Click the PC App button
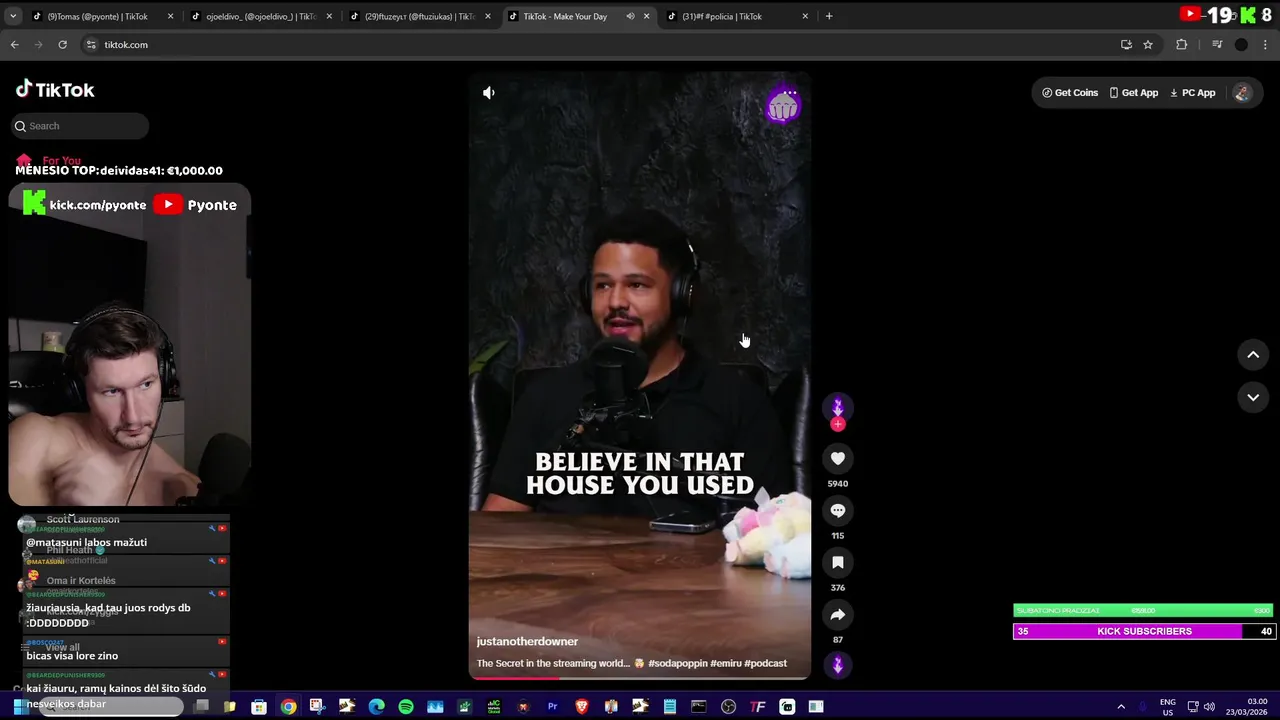The width and height of the screenshot is (1280, 720). pyautogui.click(x=1193, y=93)
